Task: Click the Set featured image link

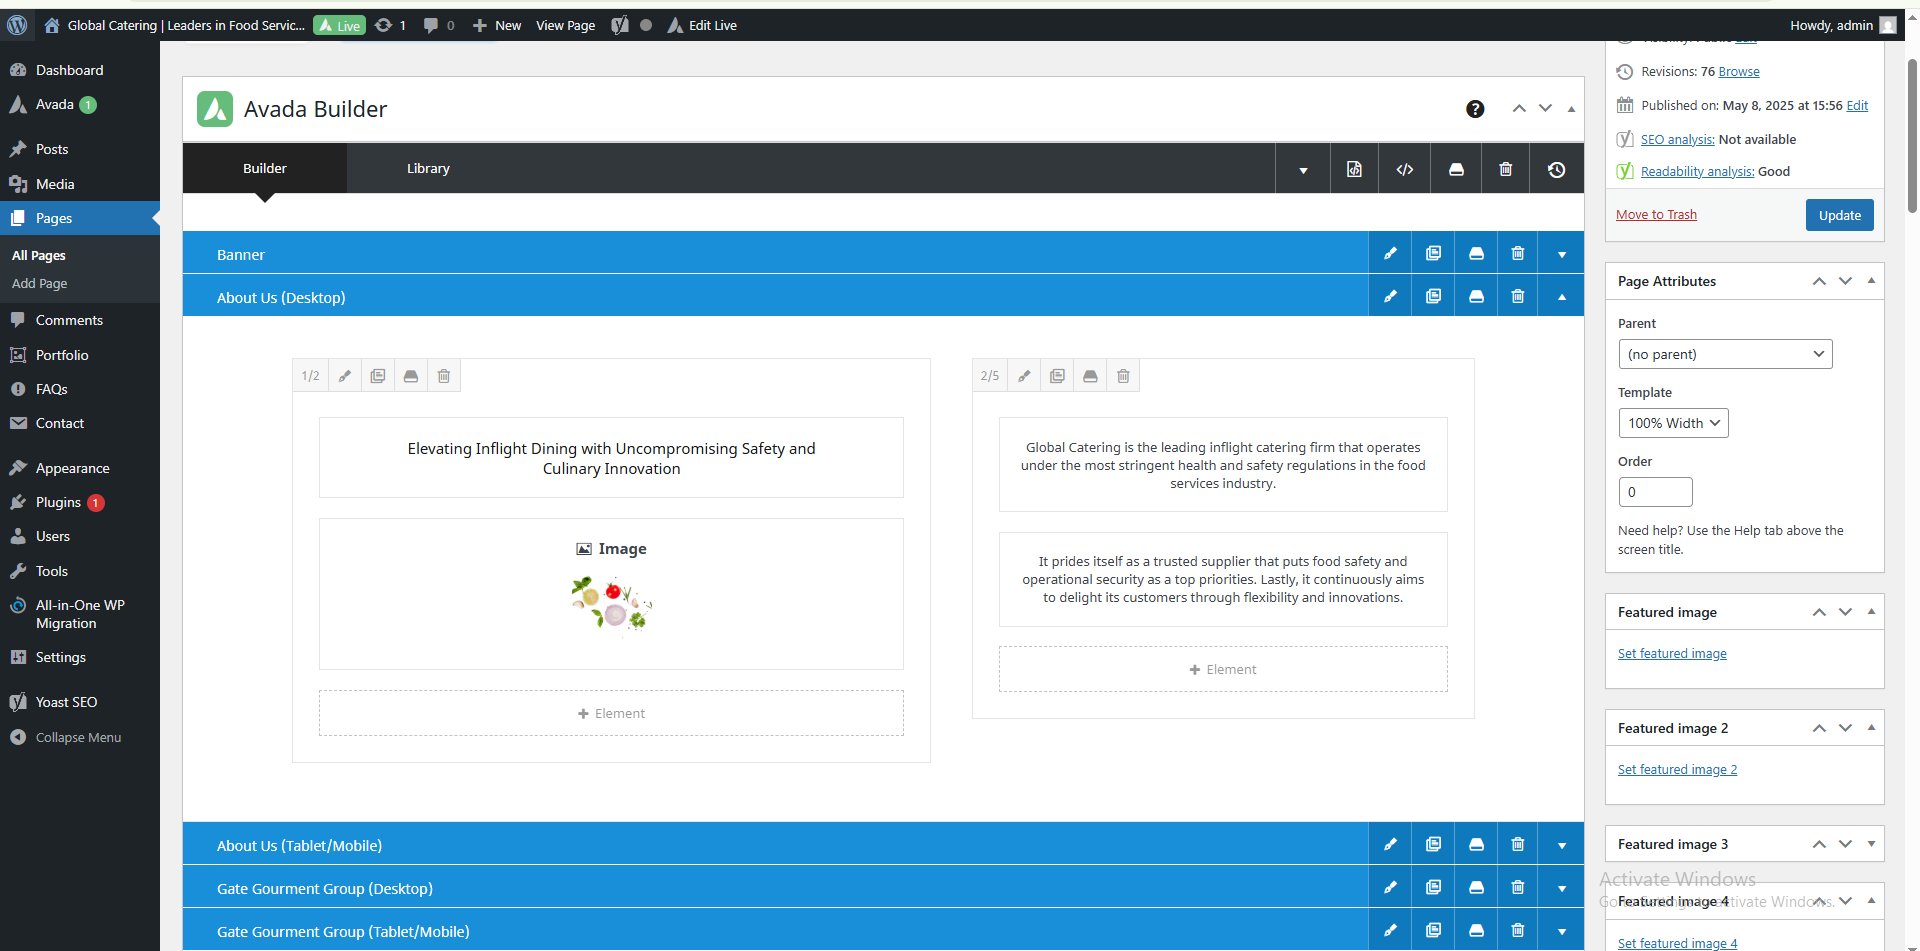Action: [1672, 654]
